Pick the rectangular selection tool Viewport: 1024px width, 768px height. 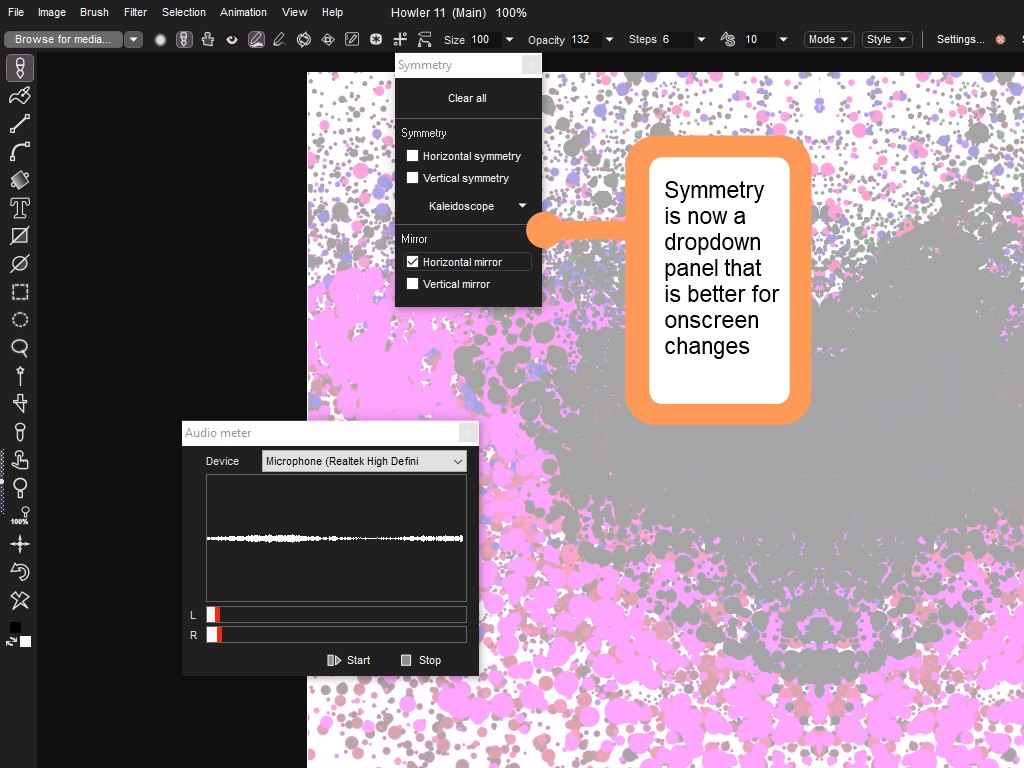tap(19, 292)
